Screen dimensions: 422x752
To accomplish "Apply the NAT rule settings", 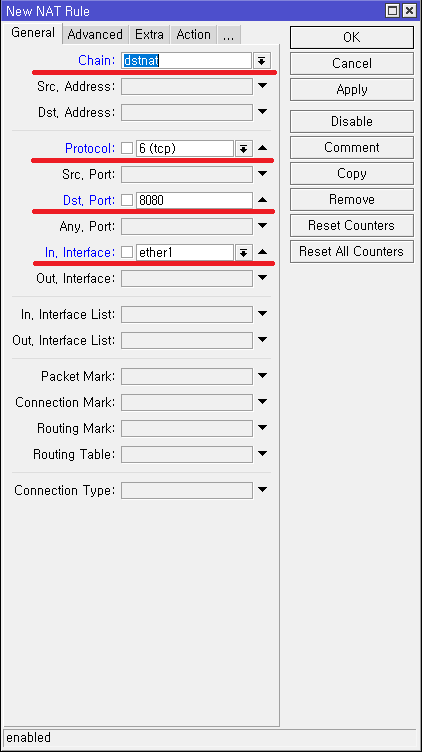I will (352, 90).
